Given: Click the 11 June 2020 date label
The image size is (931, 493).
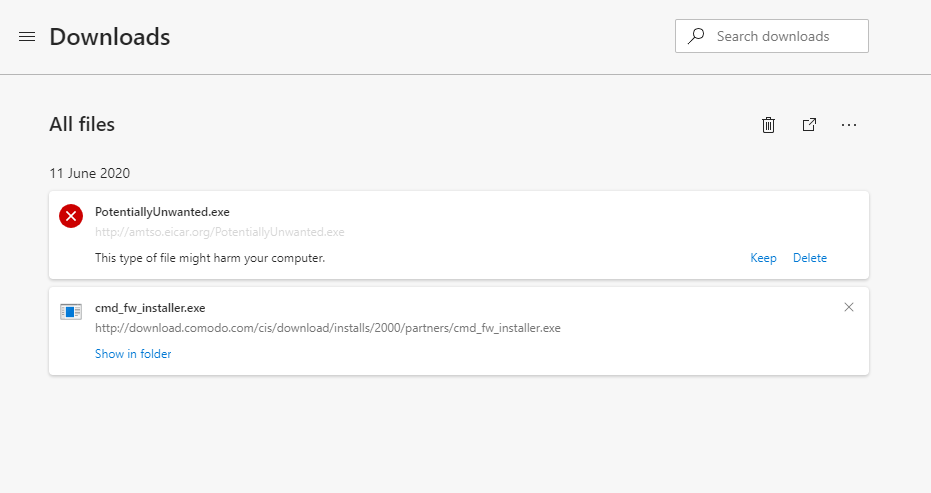Looking at the screenshot, I should [89, 173].
